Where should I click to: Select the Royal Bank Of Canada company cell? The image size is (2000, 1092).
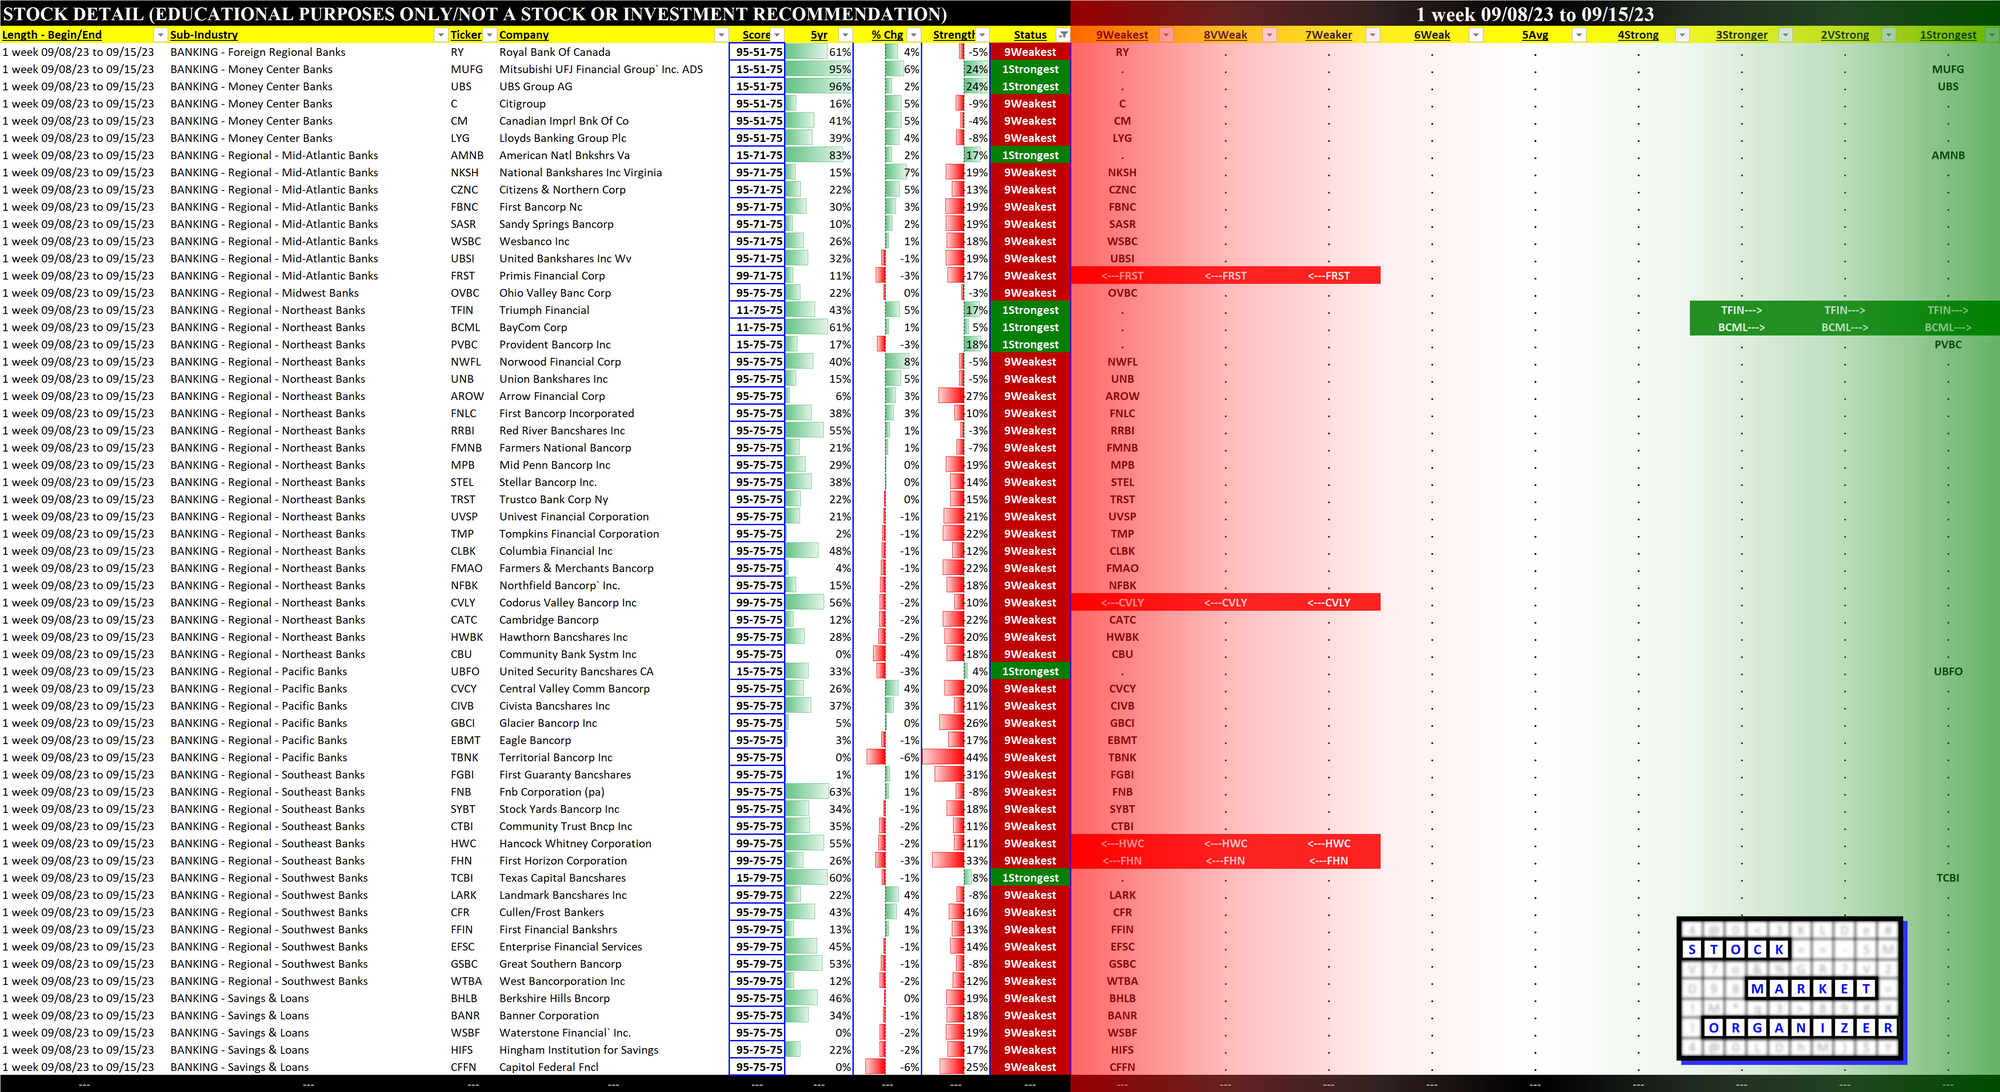[x=554, y=52]
